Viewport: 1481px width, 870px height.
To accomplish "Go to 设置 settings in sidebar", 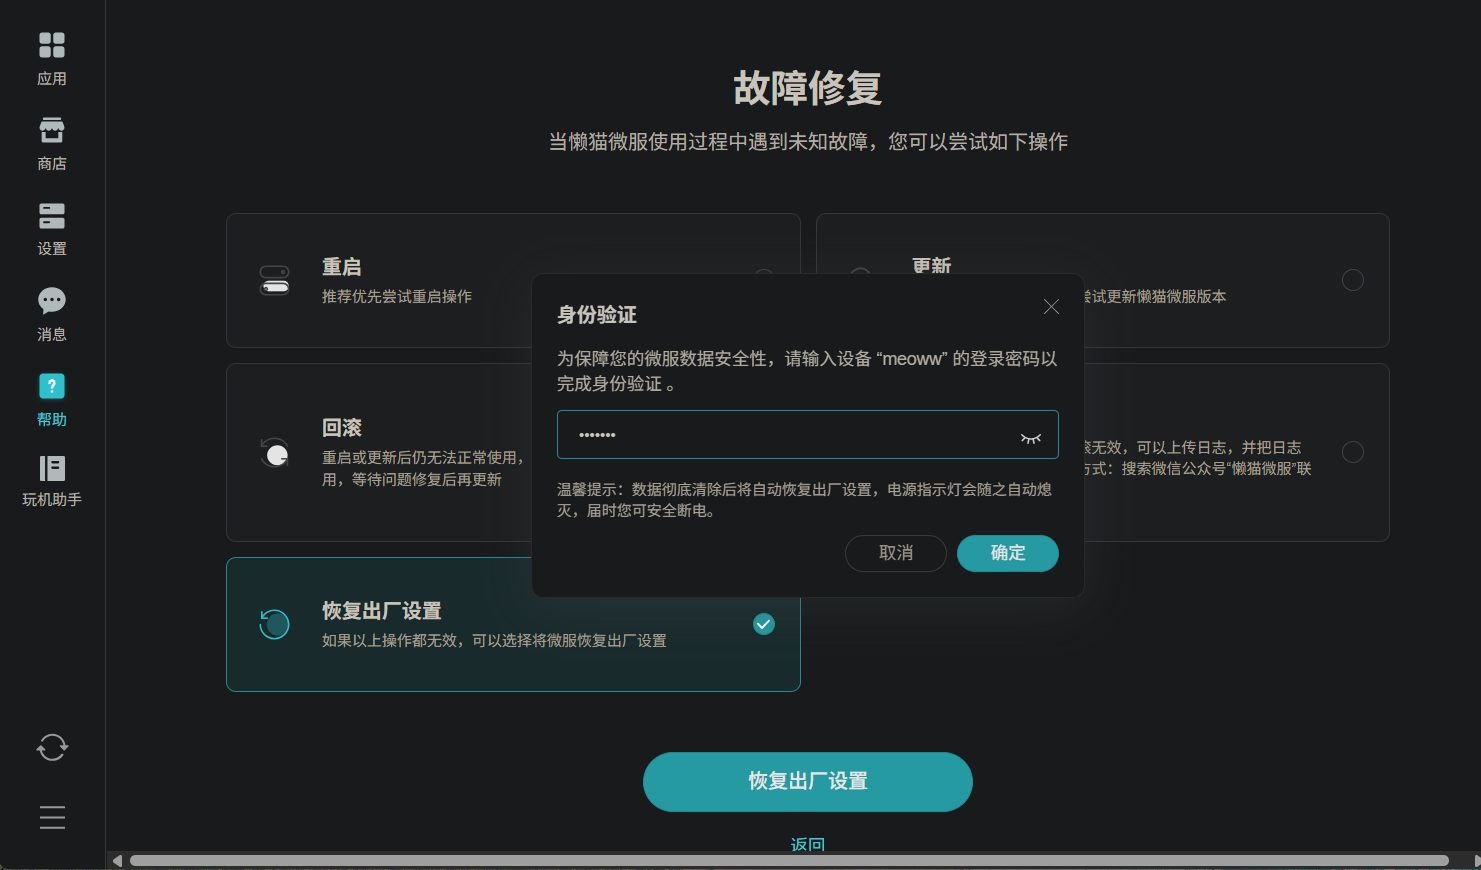I will click(x=52, y=229).
